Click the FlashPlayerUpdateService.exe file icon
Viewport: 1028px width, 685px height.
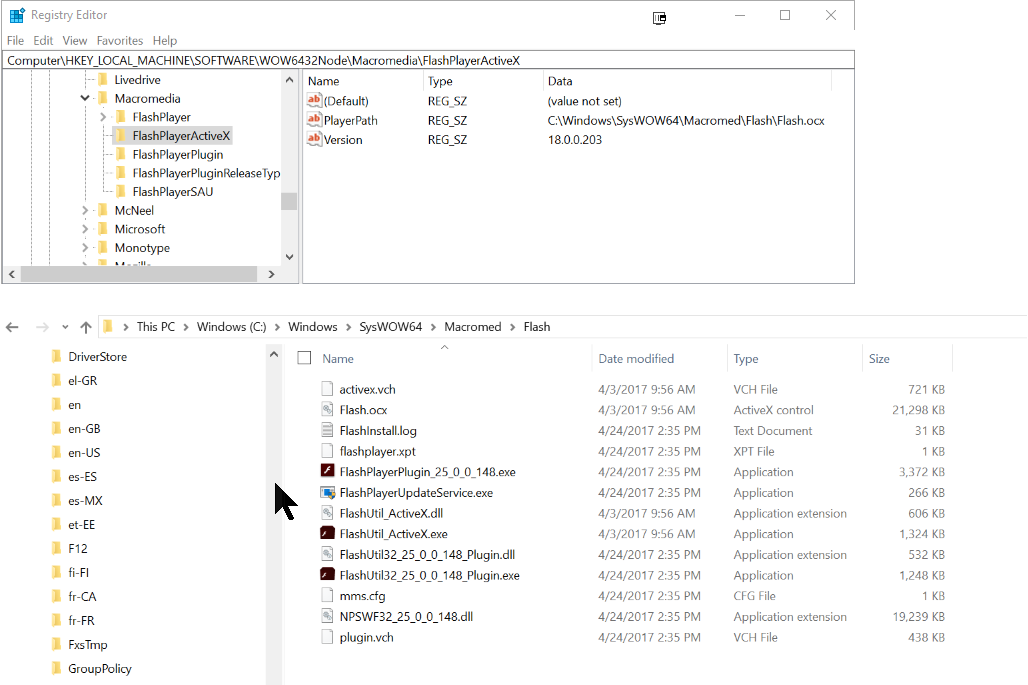pos(327,493)
